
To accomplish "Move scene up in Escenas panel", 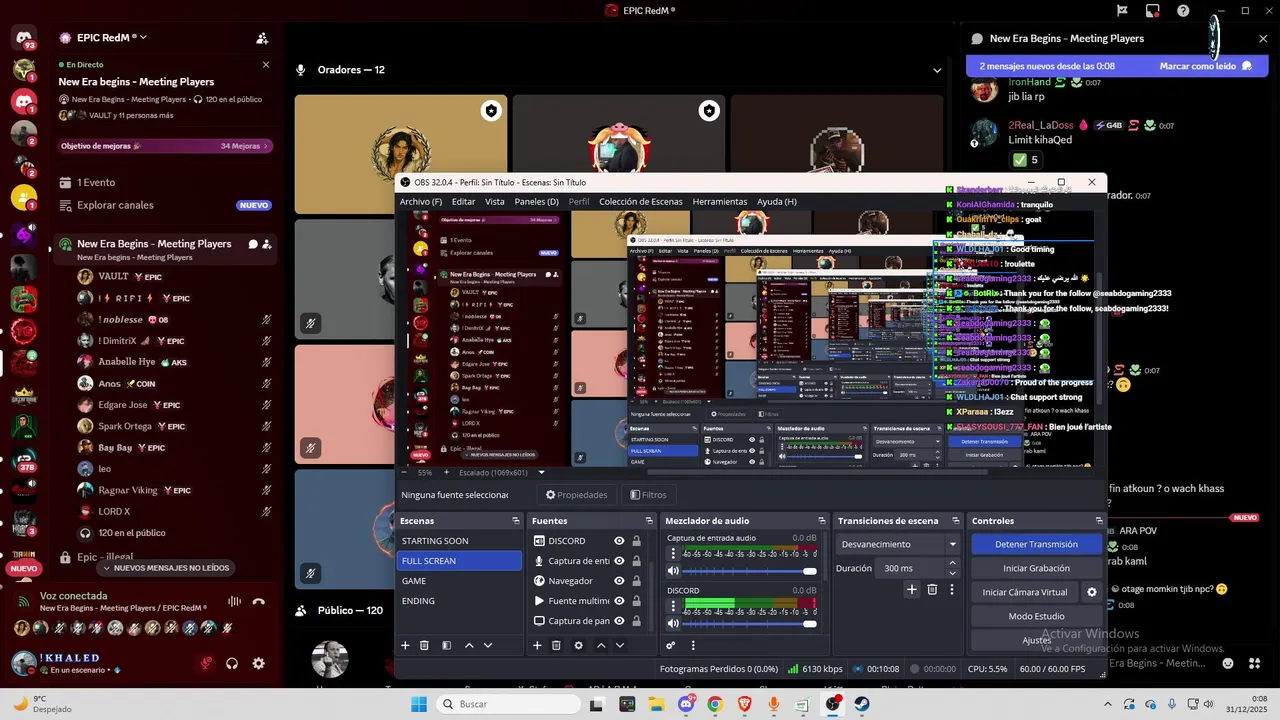I will 469,646.
